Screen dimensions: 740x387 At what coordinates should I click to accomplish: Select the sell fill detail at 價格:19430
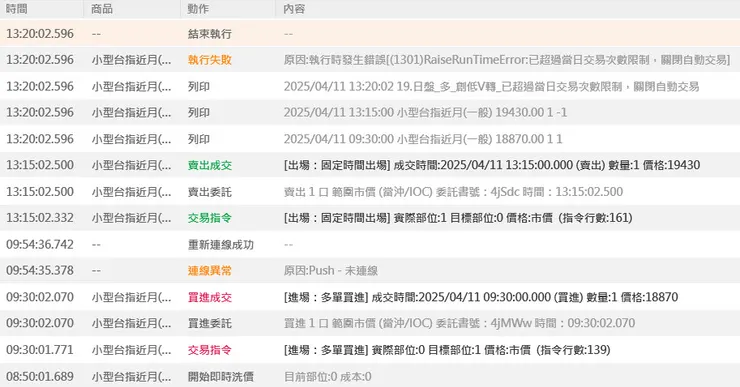492,165
